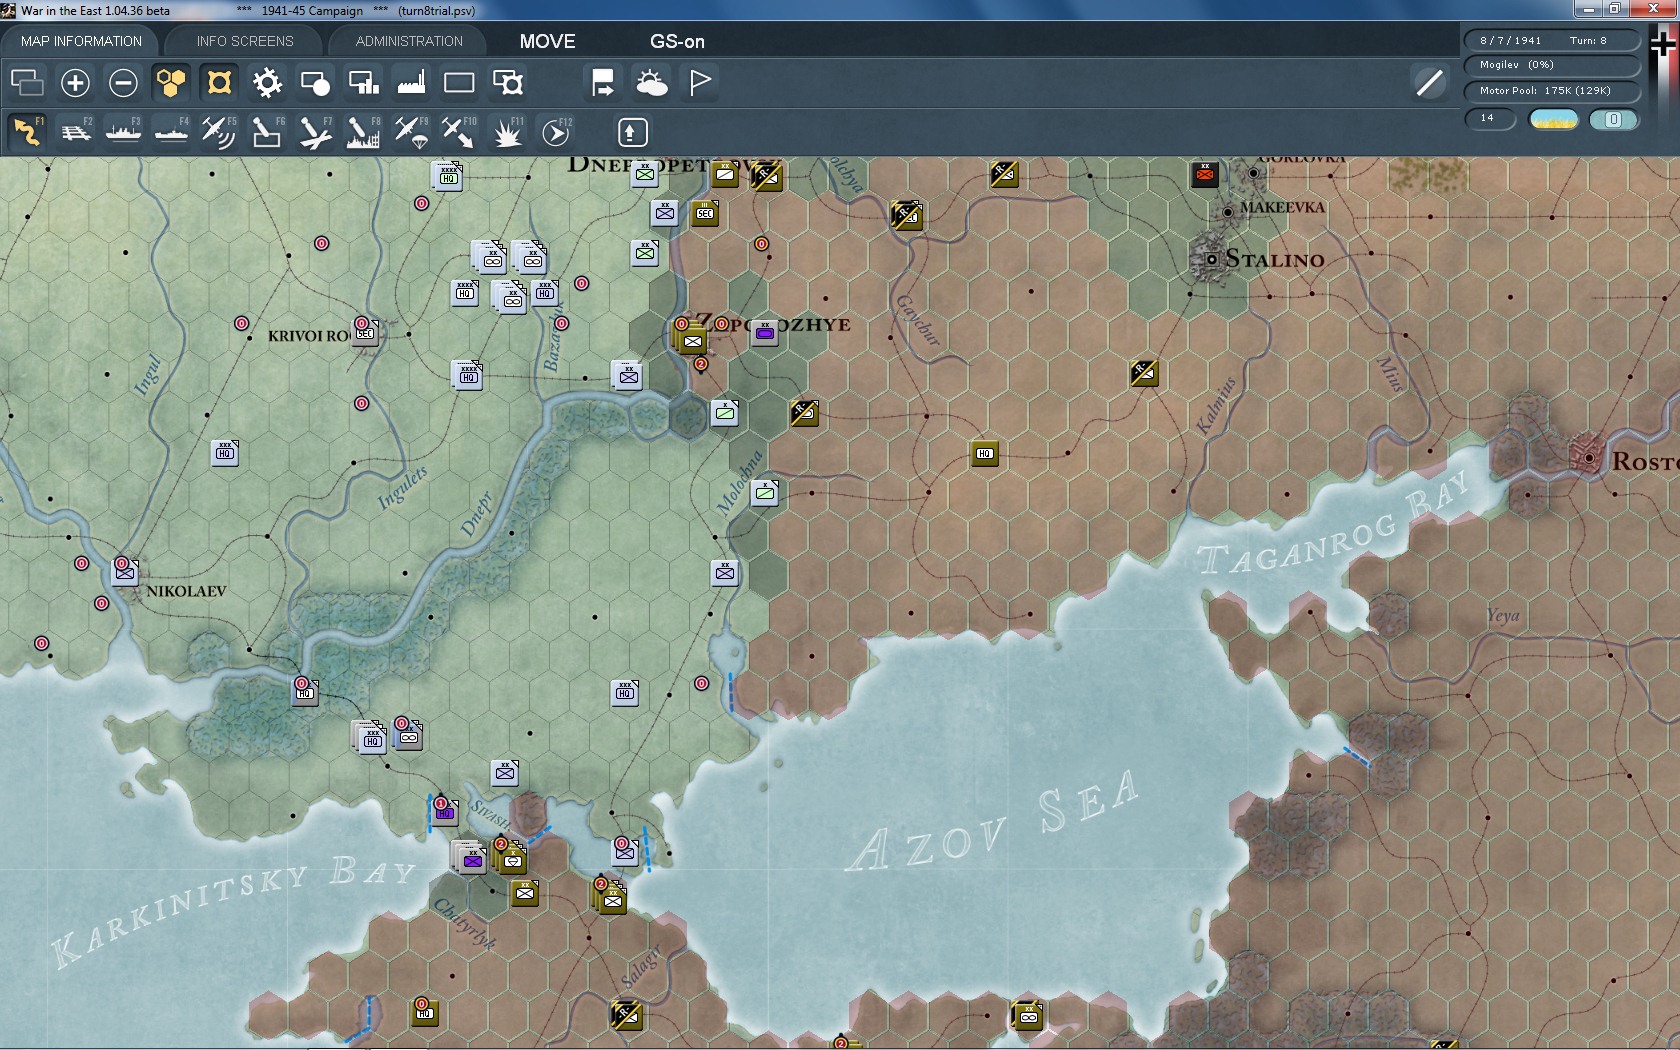Click the light blue indicator showing 0

tap(1613, 119)
